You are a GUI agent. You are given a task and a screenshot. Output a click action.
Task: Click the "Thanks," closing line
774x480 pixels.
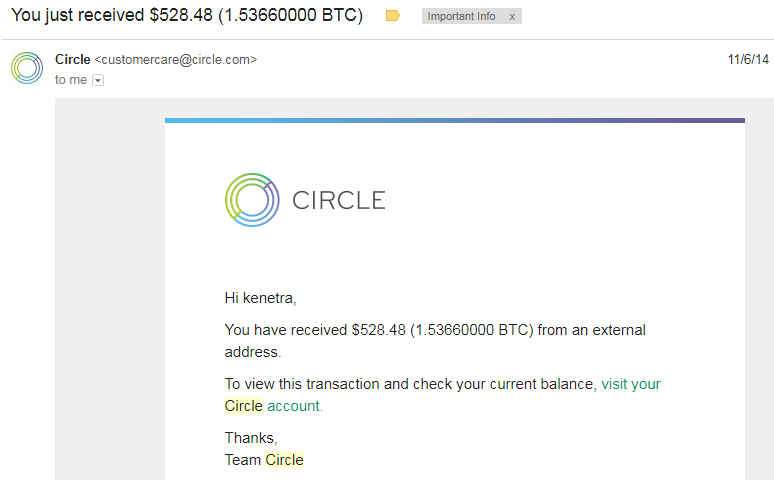251,438
